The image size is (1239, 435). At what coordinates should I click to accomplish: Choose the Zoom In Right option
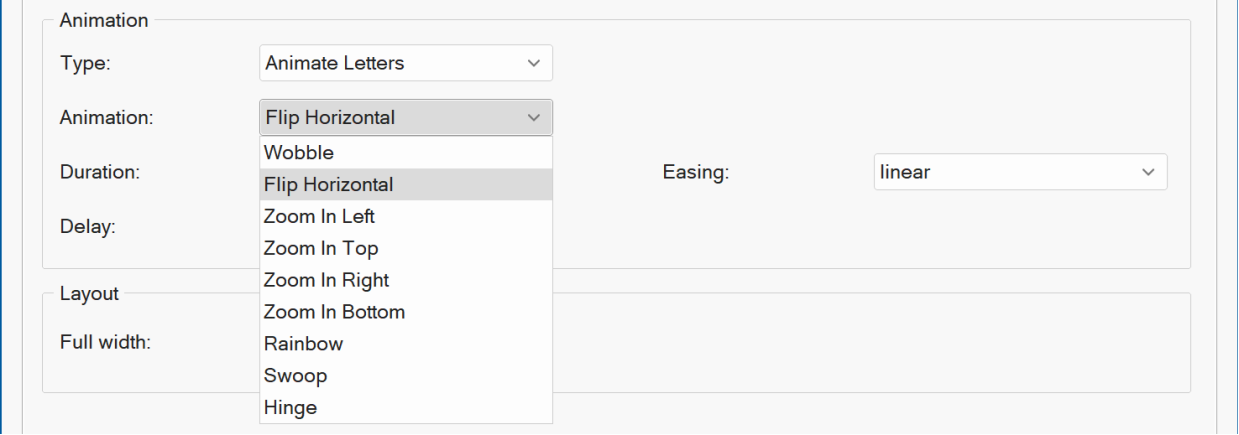[x=325, y=280]
